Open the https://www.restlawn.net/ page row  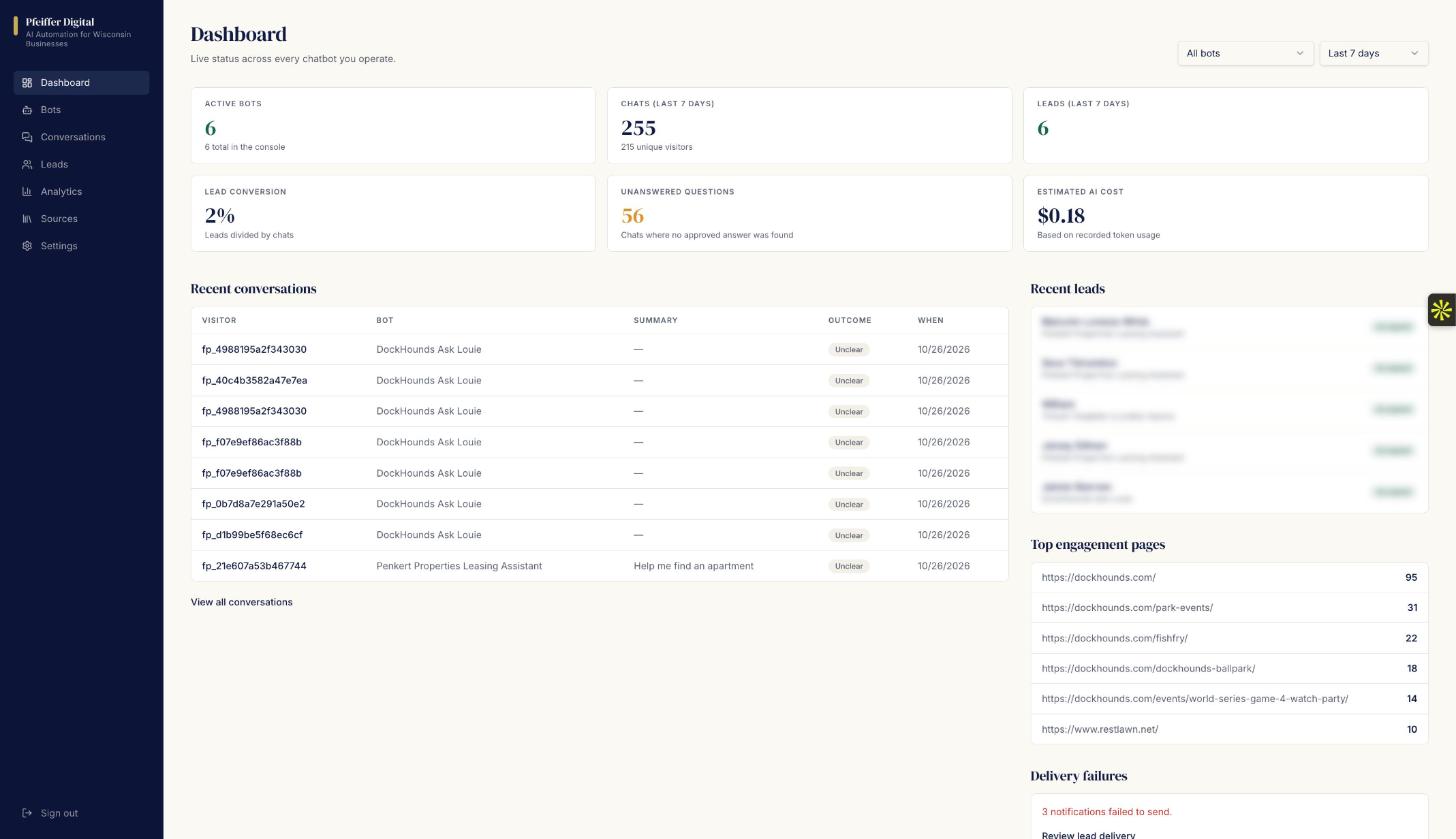click(x=1229, y=729)
